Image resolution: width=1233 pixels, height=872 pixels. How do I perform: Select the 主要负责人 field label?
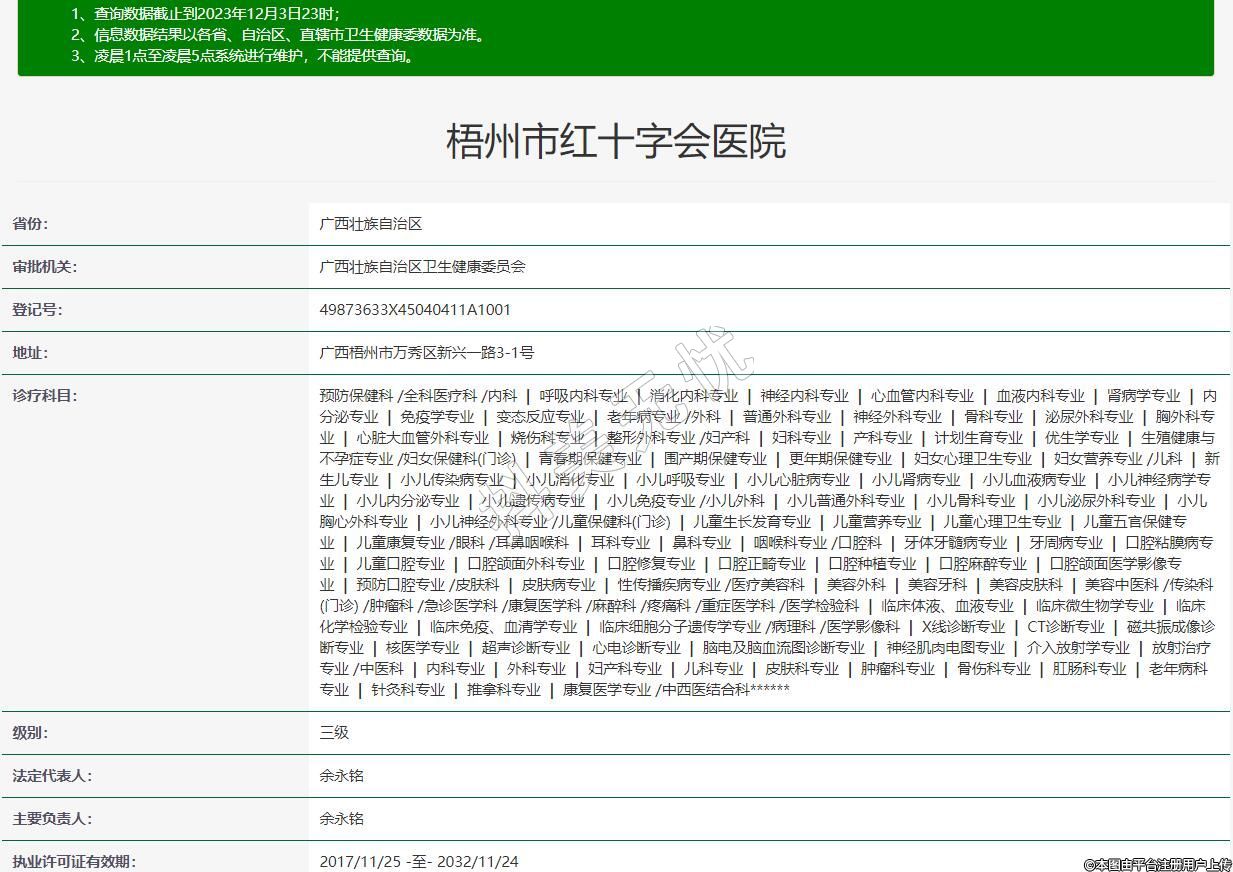pyautogui.click(x=51, y=819)
